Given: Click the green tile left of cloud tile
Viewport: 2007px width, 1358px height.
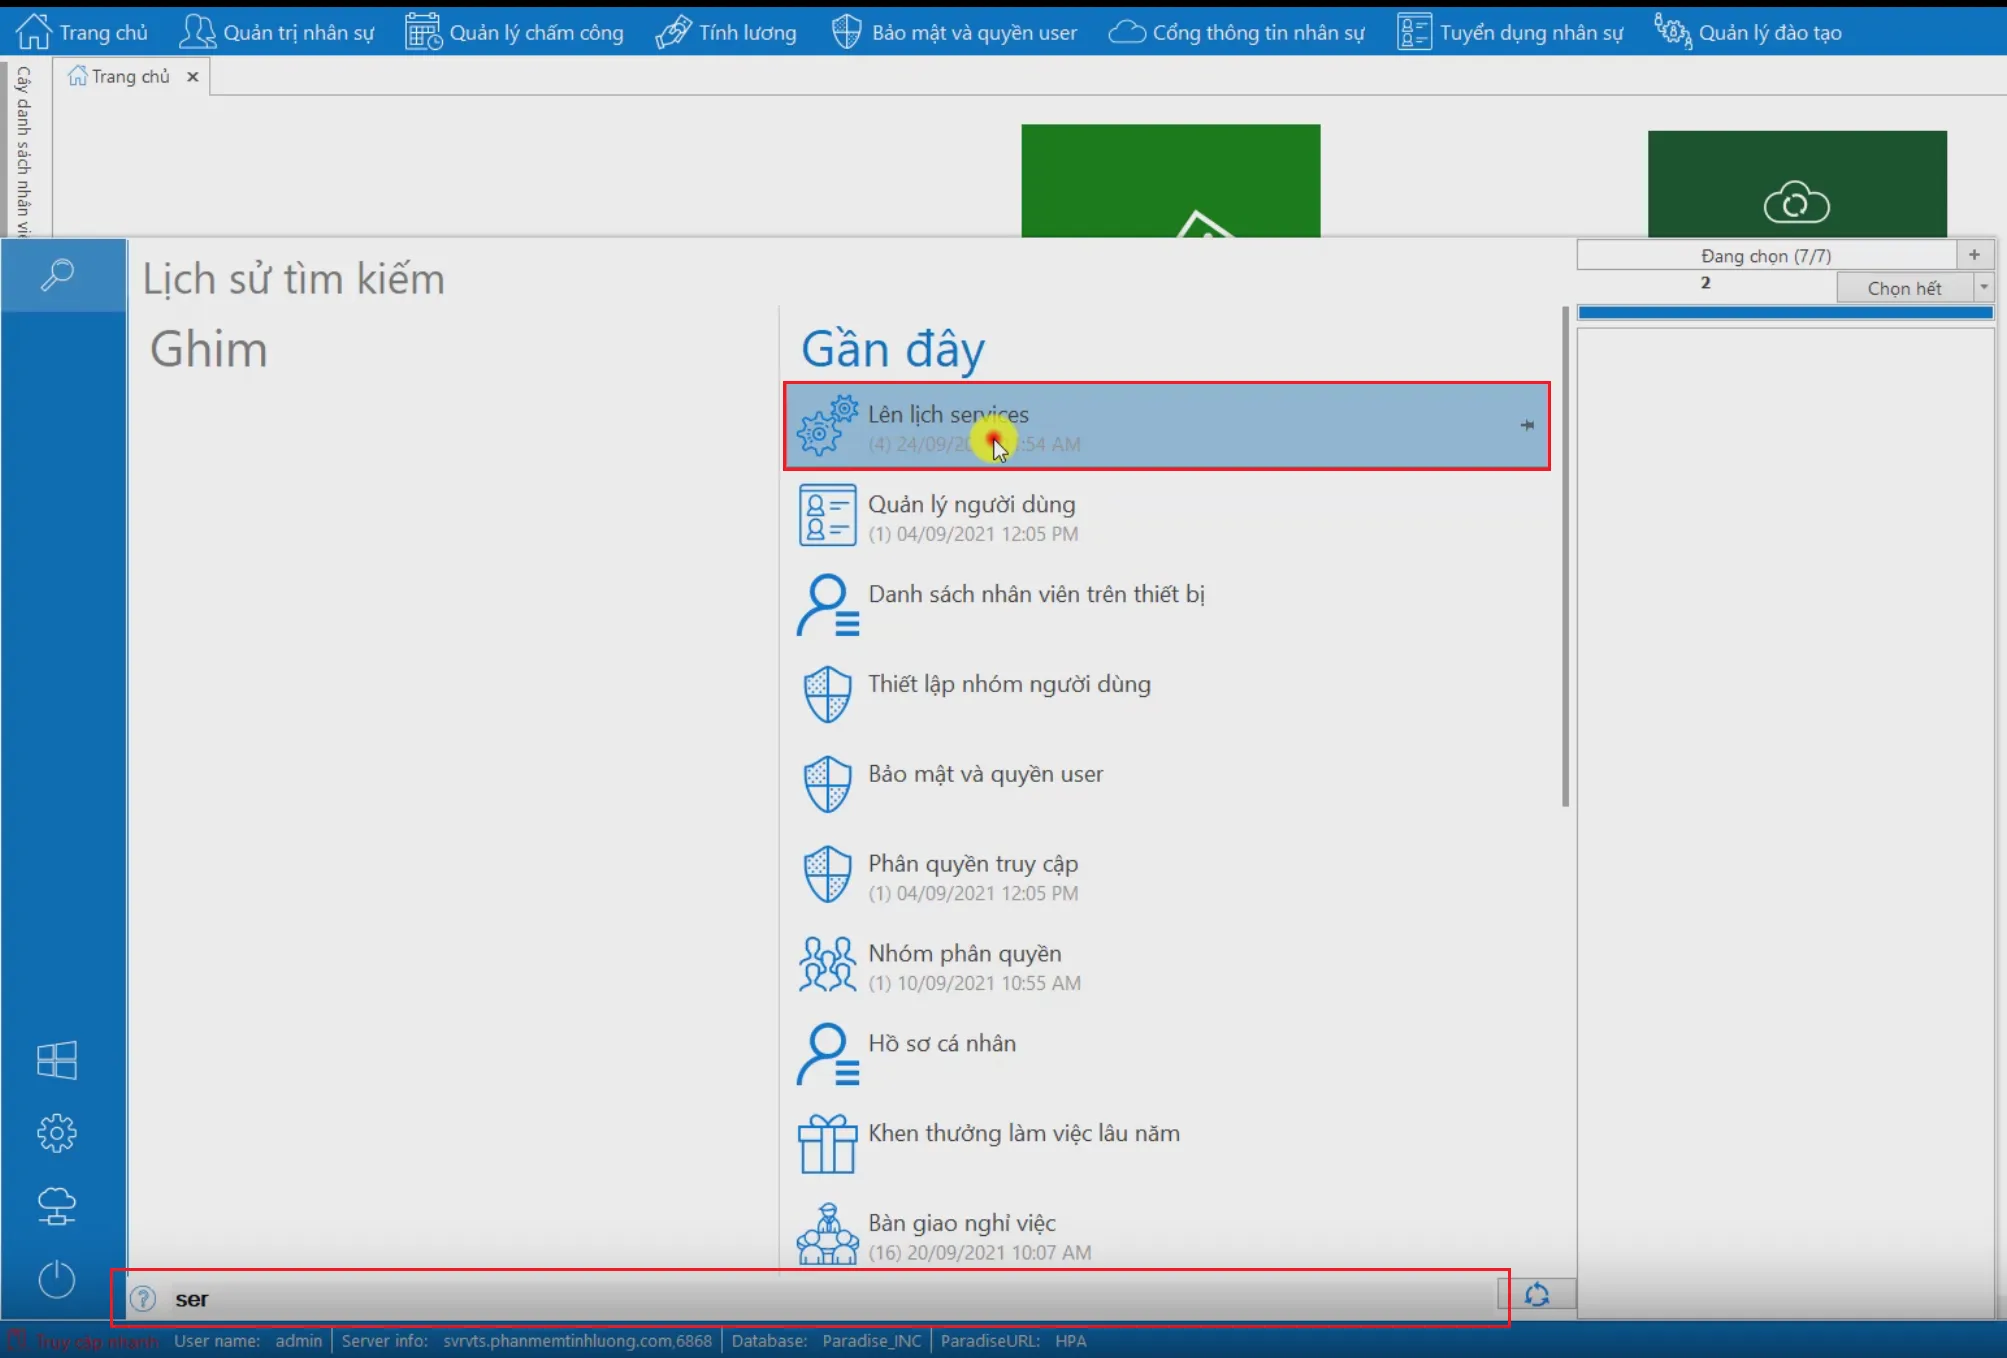Looking at the screenshot, I should (1170, 180).
